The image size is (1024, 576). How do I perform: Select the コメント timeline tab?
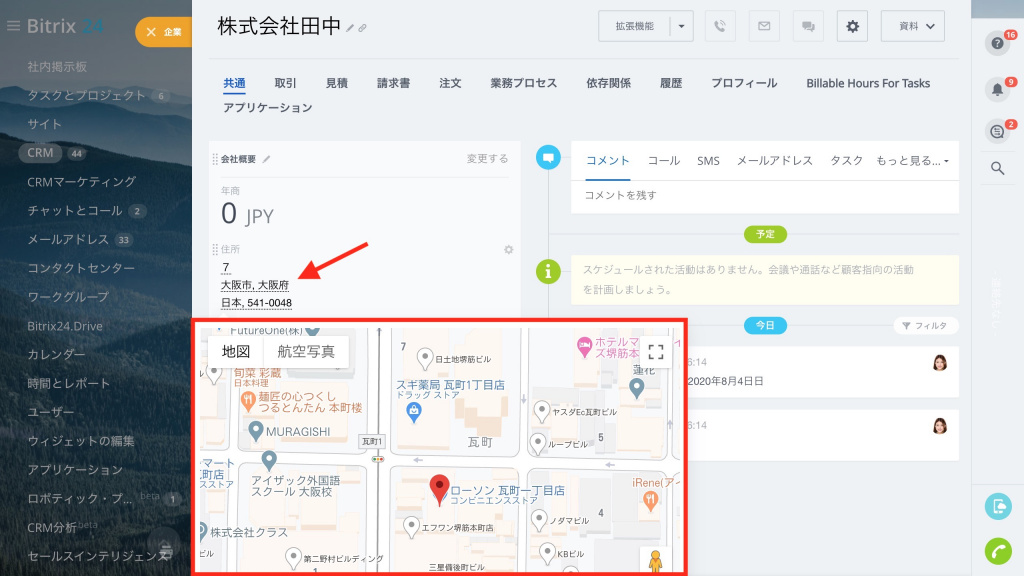pos(607,161)
